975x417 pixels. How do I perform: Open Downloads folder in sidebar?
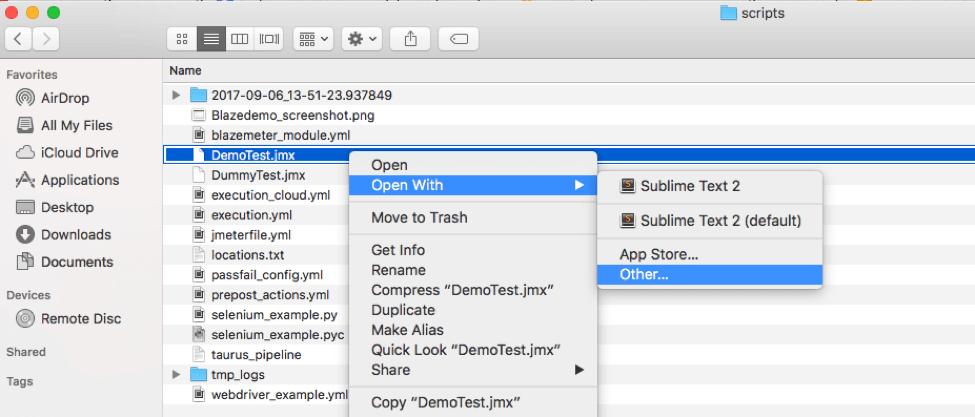coord(75,235)
